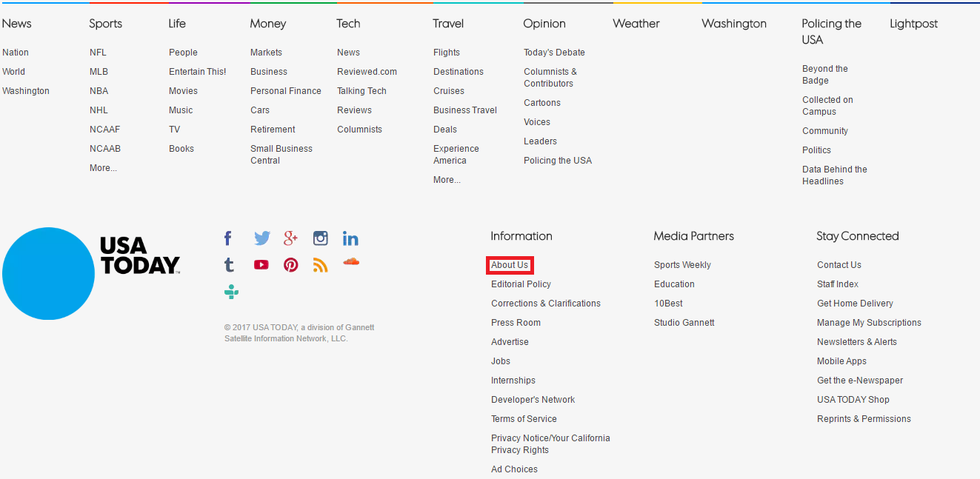Screen dimensions: 980x479
Task: Visit the Instagram icon link
Action: click(x=320, y=238)
